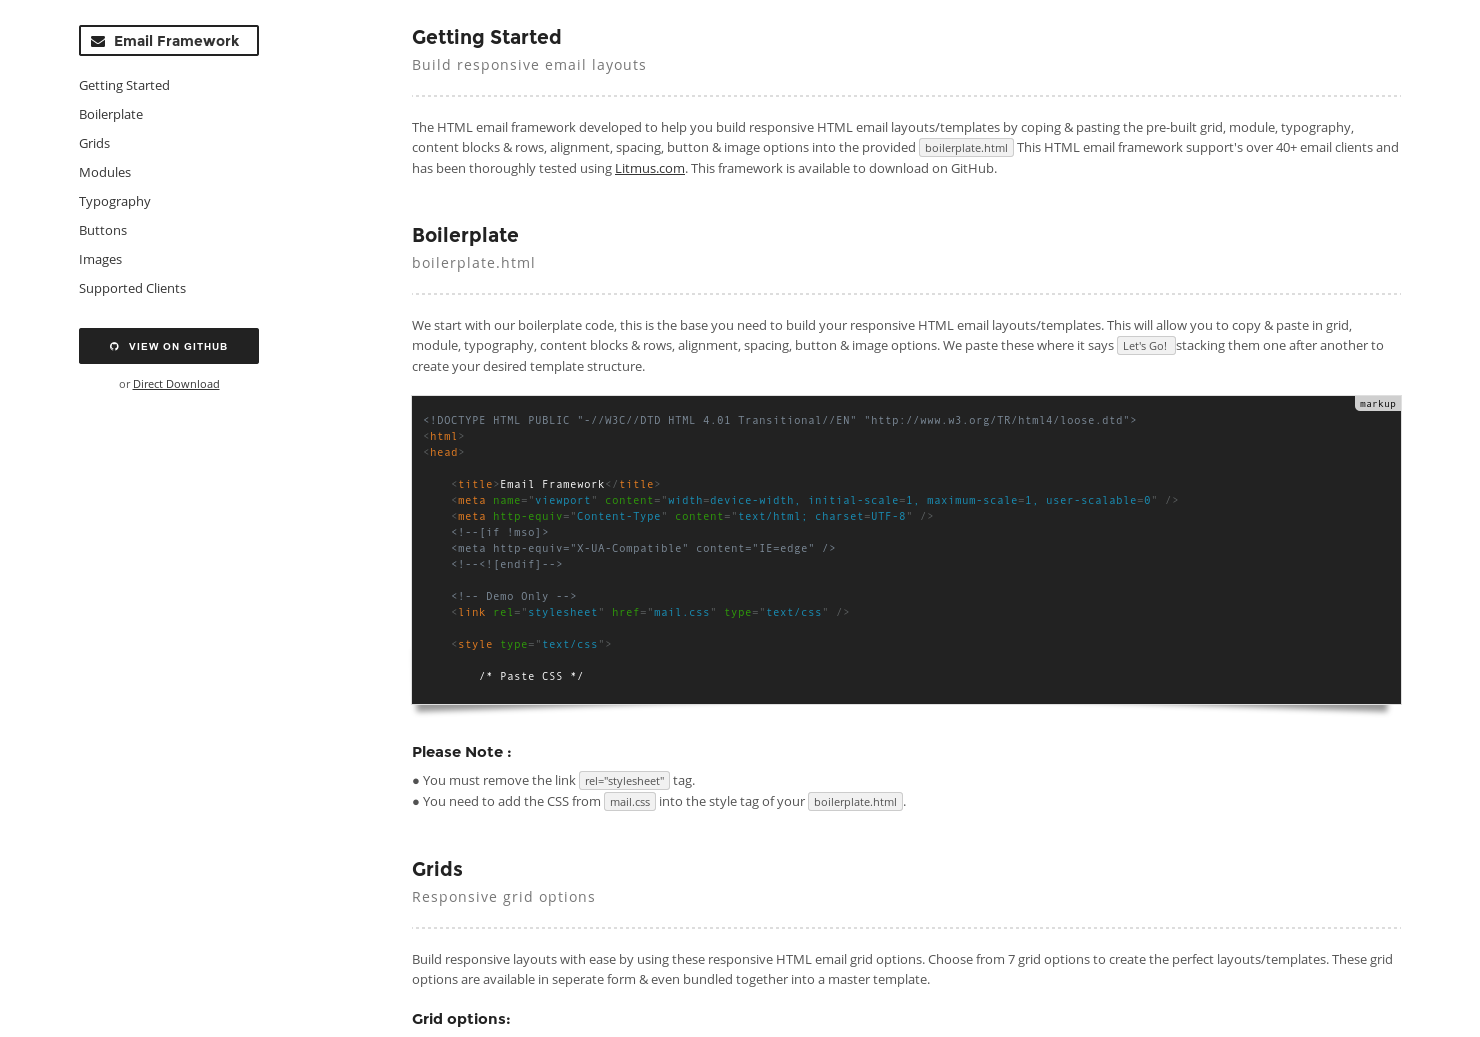Click the boilerplate.html inline code tag
The width and height of the screenshot is (1480, 1037).
pyautogui.click(x=966, y=147)
